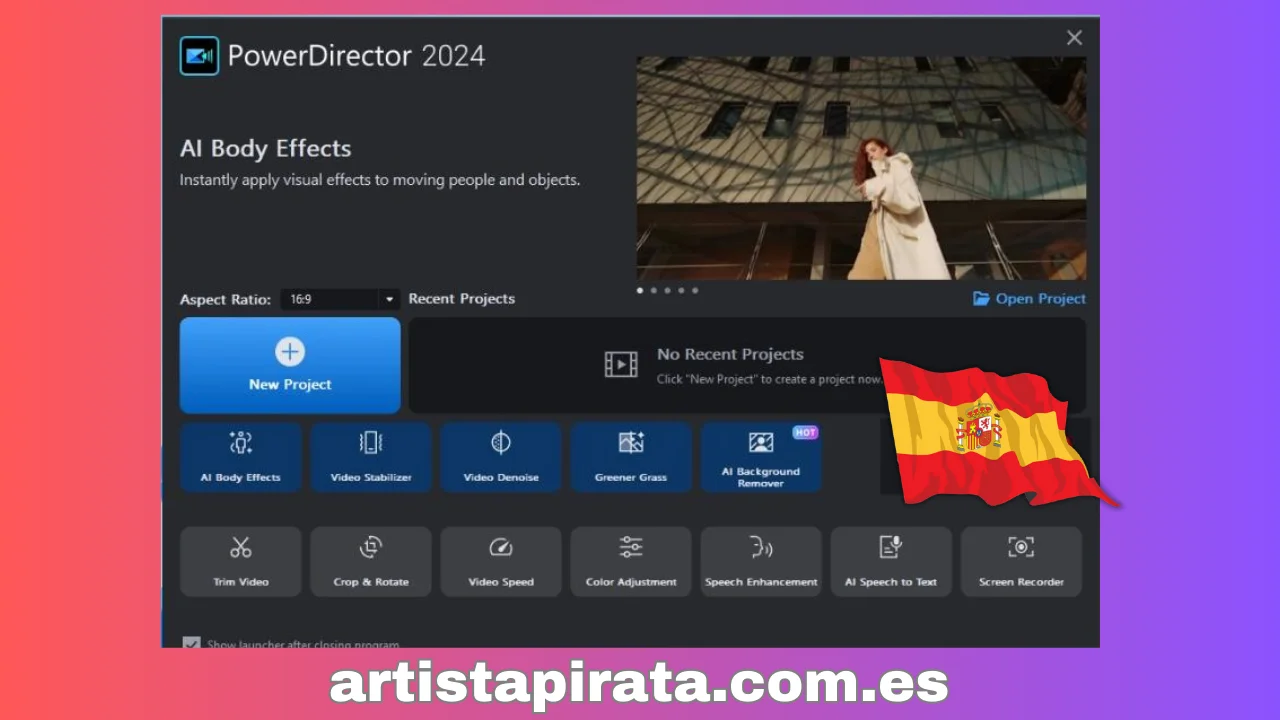Open the Speech Enhancement tool

(x=761, y=562)
